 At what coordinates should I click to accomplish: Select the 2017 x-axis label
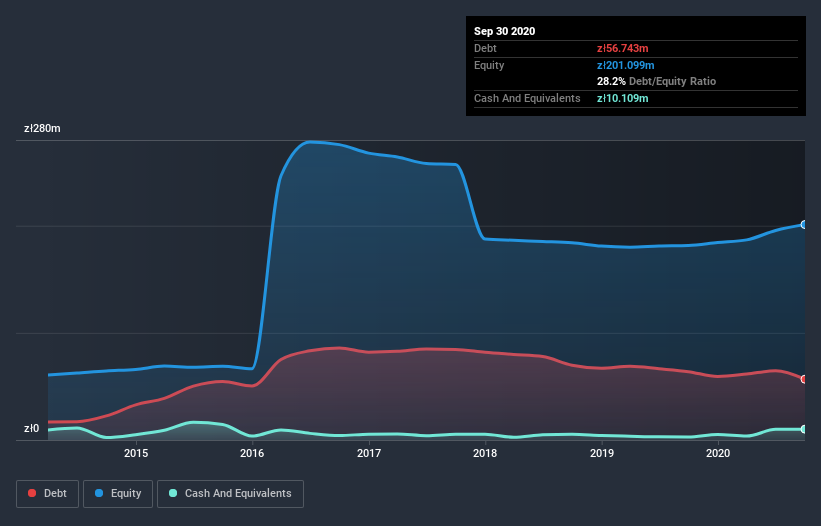pos(369,453)
